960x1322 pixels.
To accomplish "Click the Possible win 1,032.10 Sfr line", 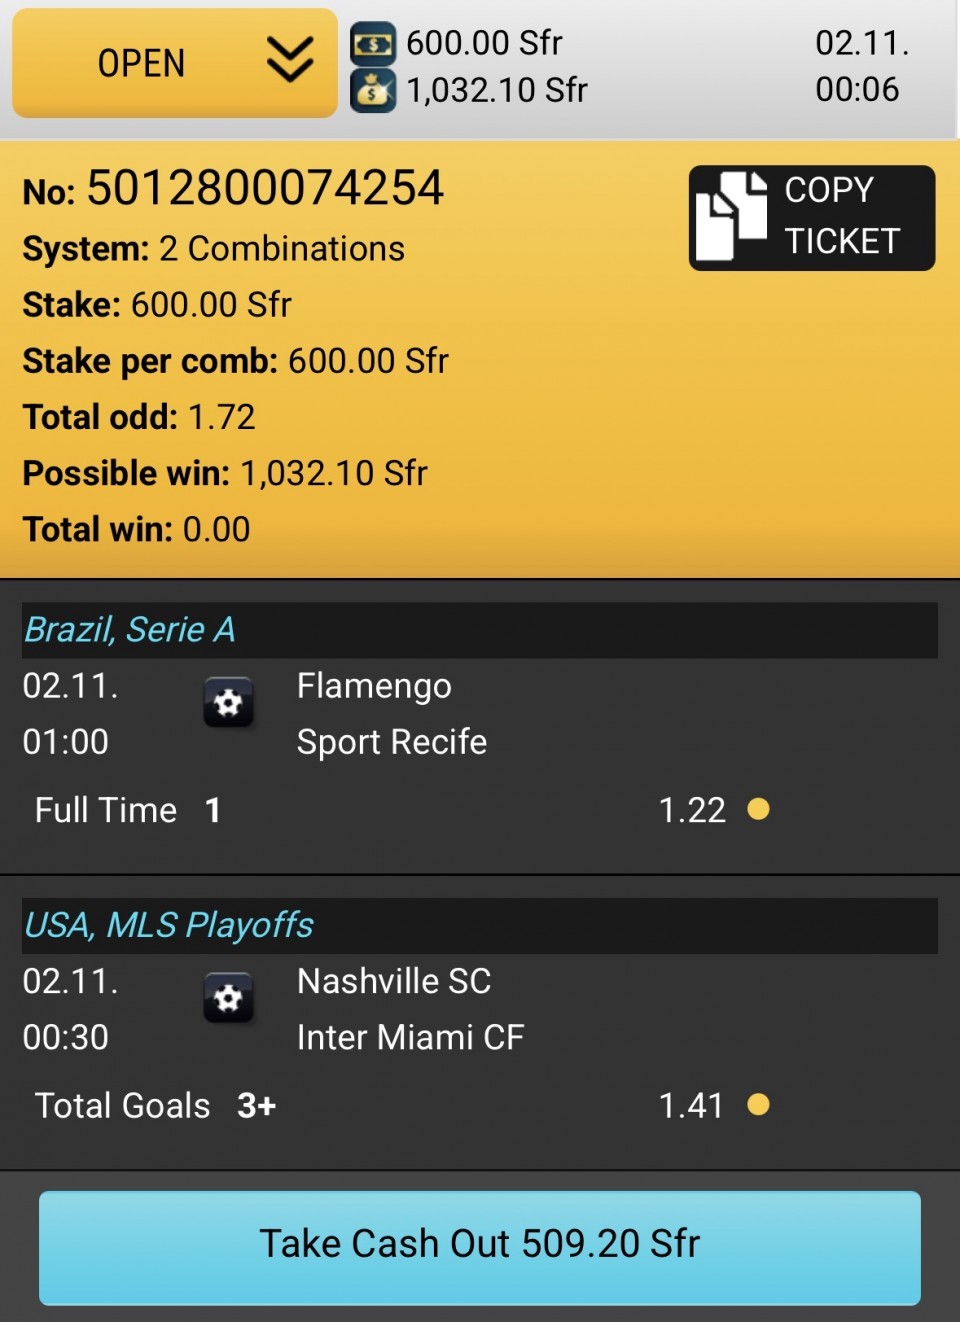I will [x=225, y=473].
